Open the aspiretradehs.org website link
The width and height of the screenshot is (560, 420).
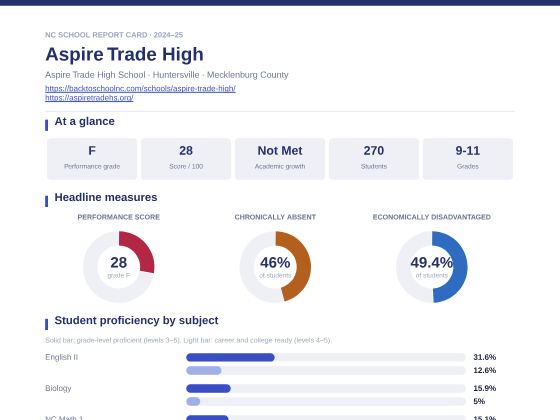[89, 98]
